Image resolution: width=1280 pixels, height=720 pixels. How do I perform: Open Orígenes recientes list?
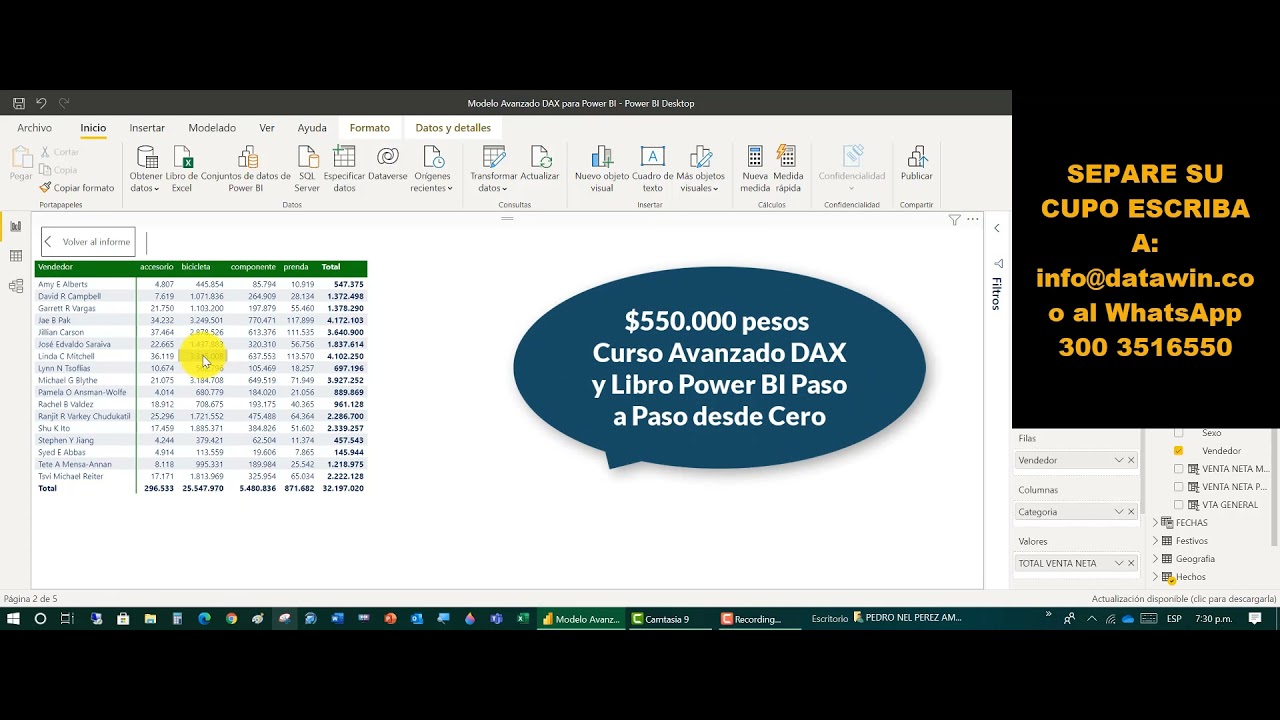[432, 169]
